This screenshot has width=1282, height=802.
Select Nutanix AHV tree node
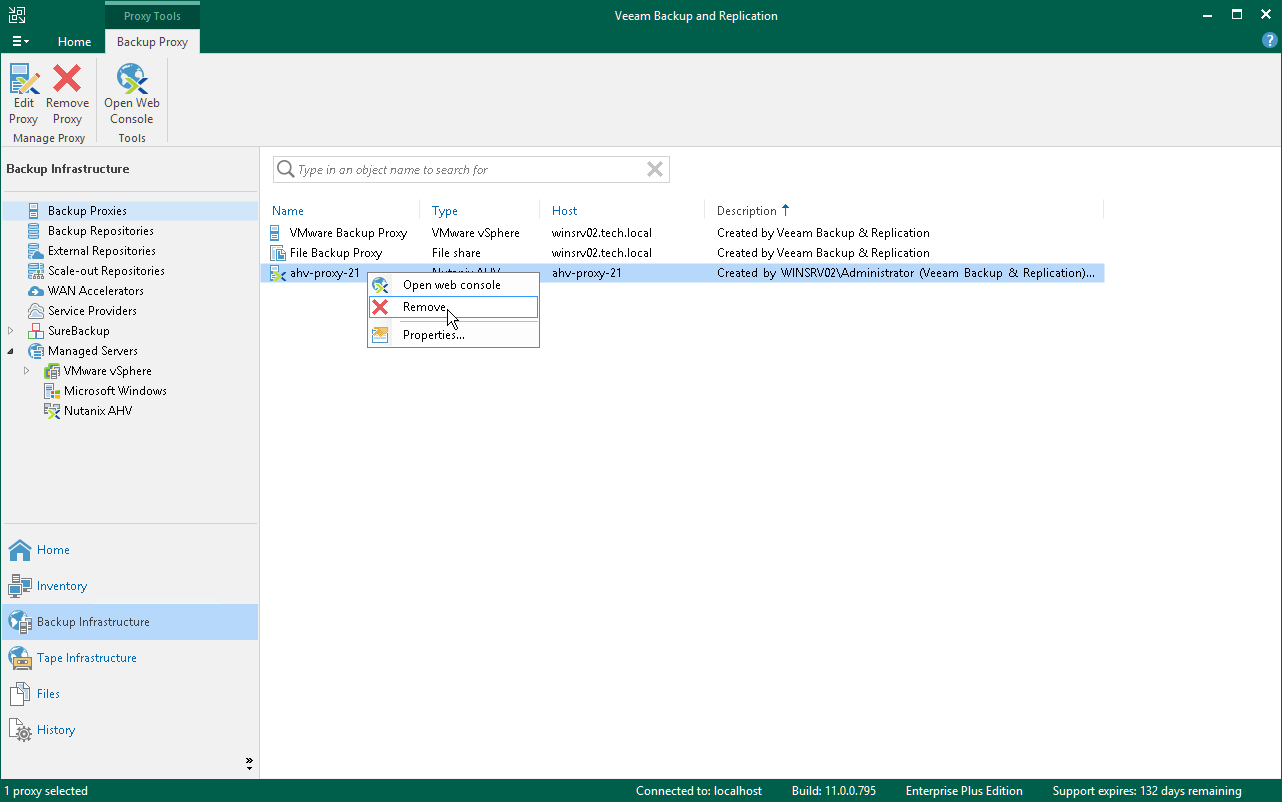point(97,411)
